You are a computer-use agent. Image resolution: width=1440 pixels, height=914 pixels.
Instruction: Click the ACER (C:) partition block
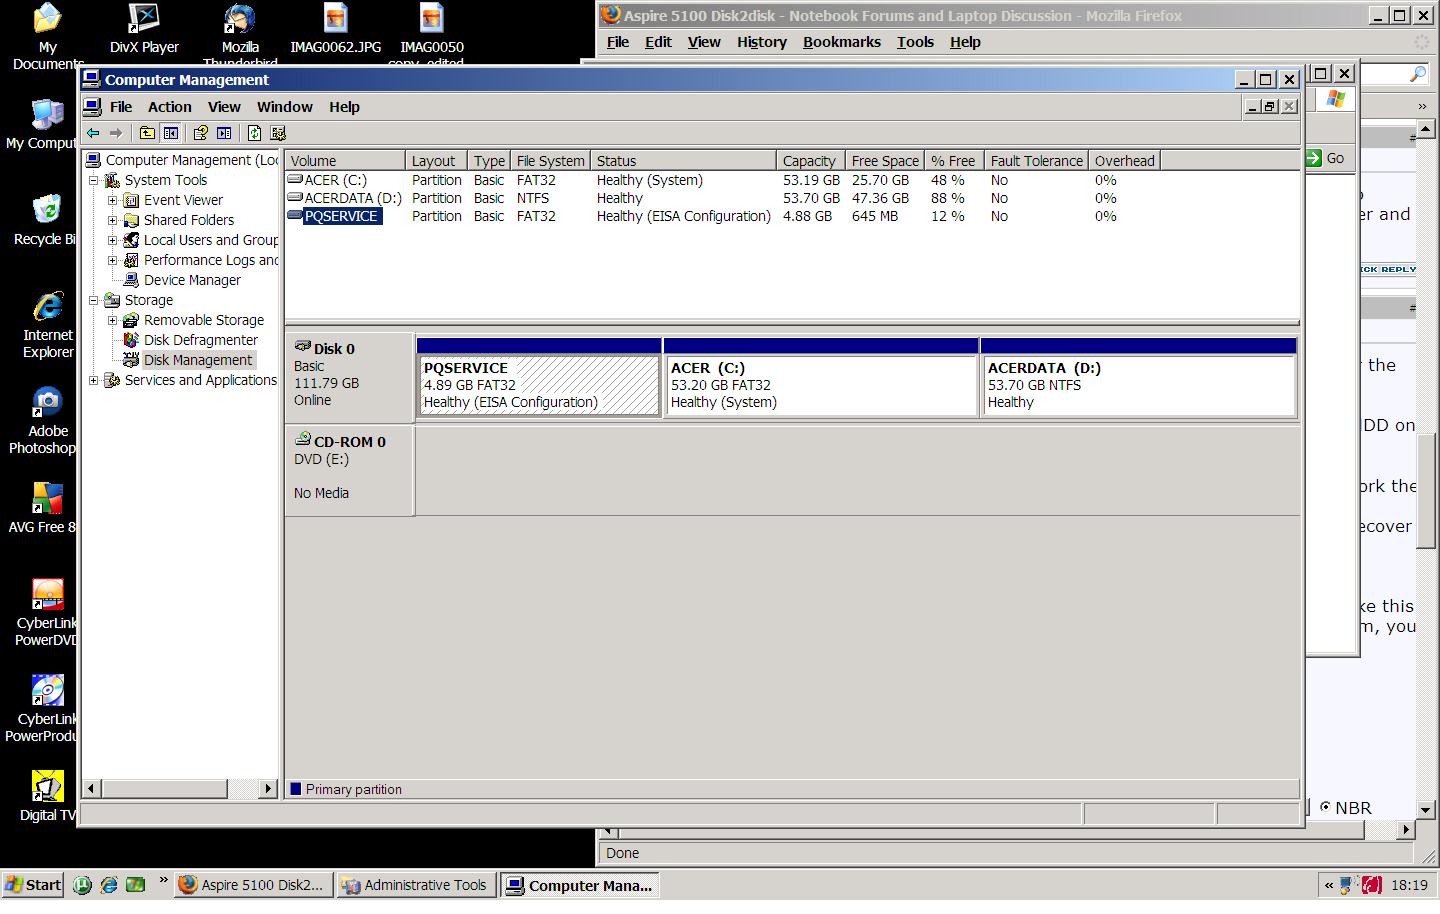click(x=821, y=385)
